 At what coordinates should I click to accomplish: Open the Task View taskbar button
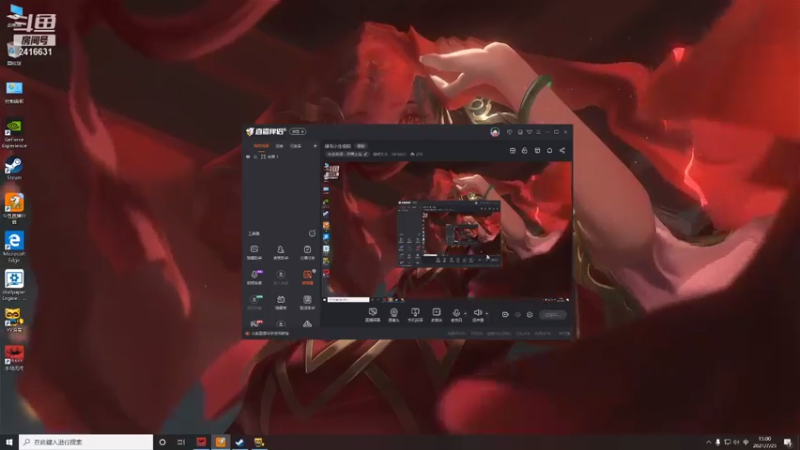click(x=181, y=442)
